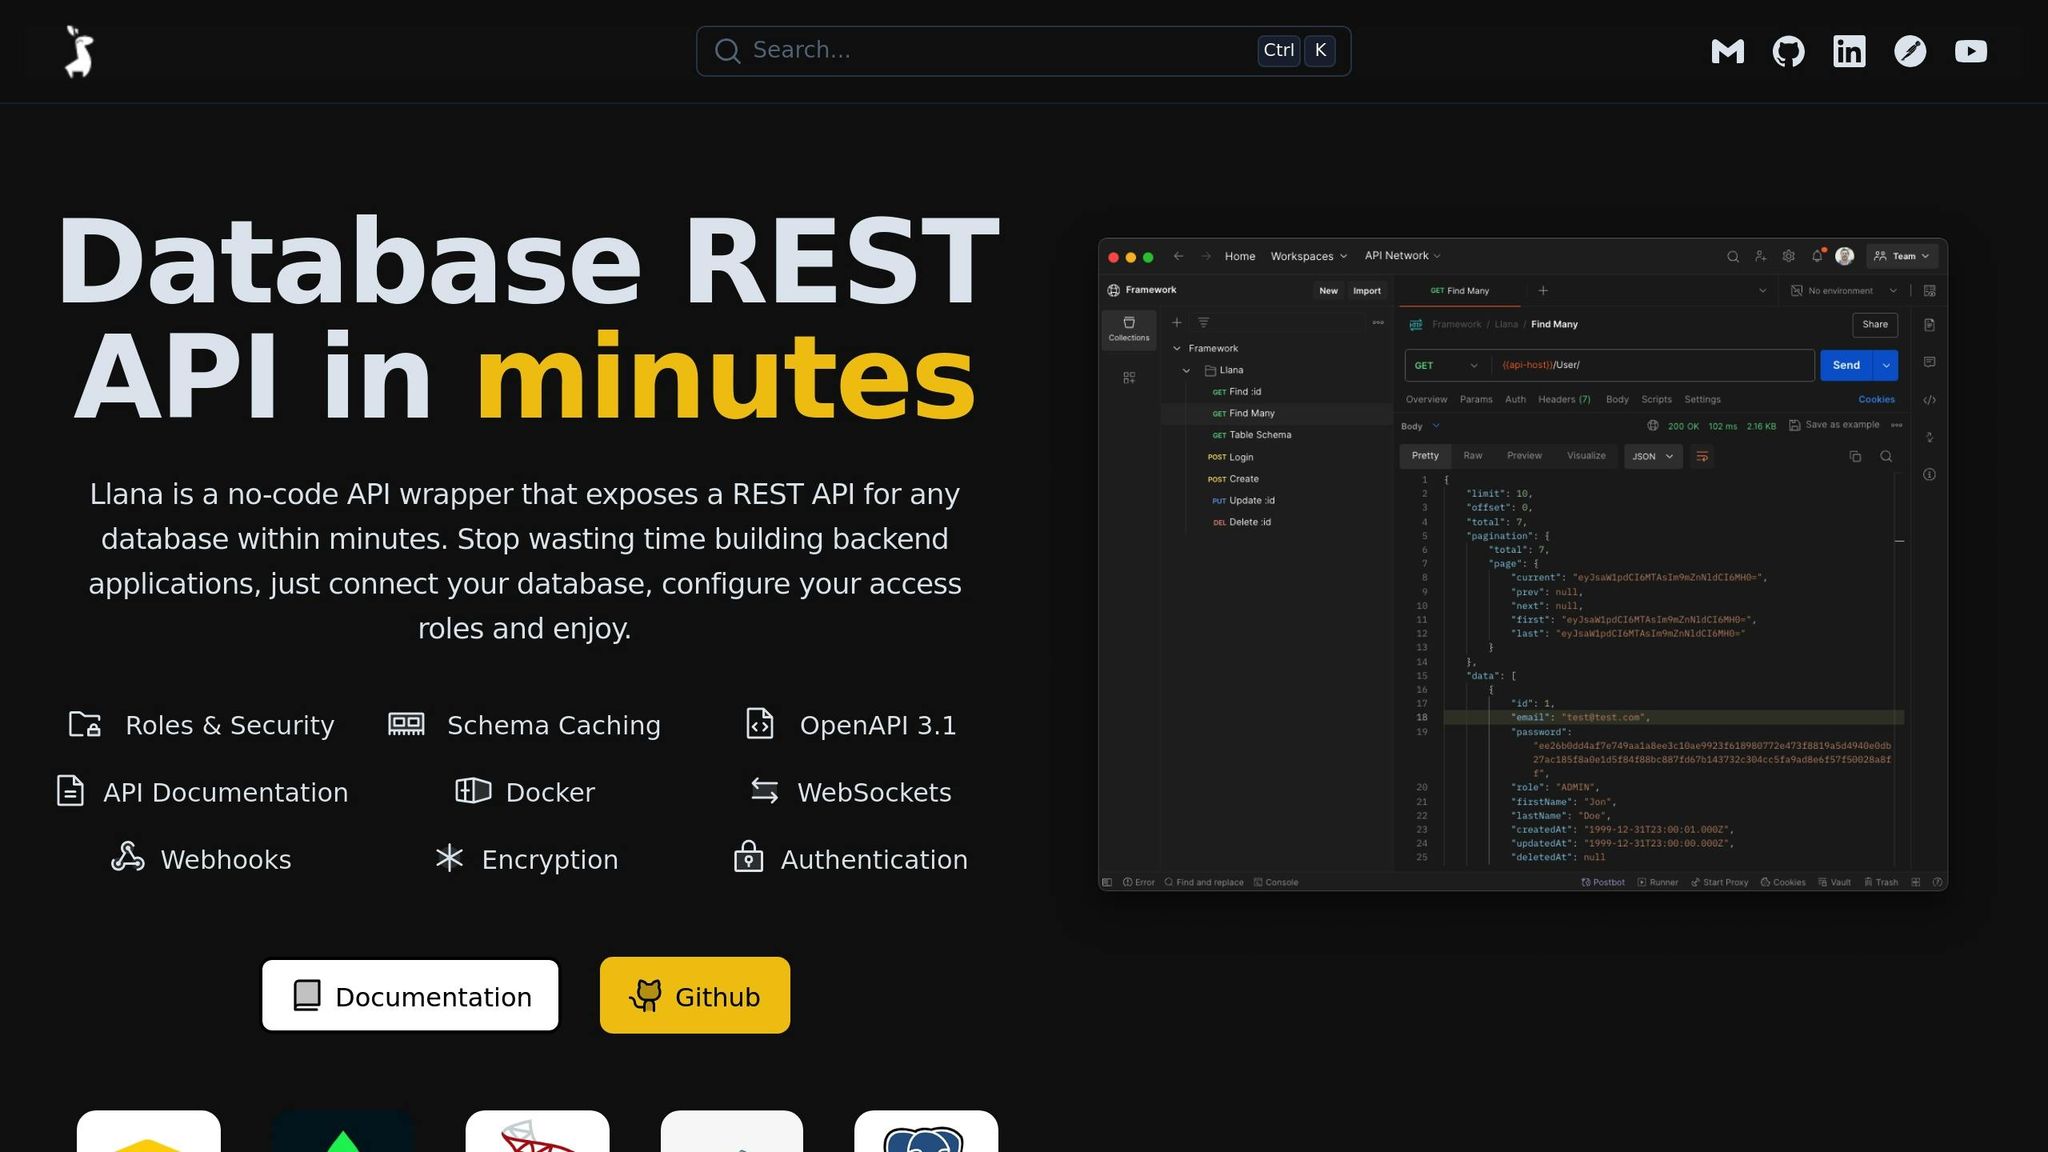Image resolution: width=2048 pixels, height=1152 pixels.
Task: Switch to the Raw response tab
Action: point(1472,456)
